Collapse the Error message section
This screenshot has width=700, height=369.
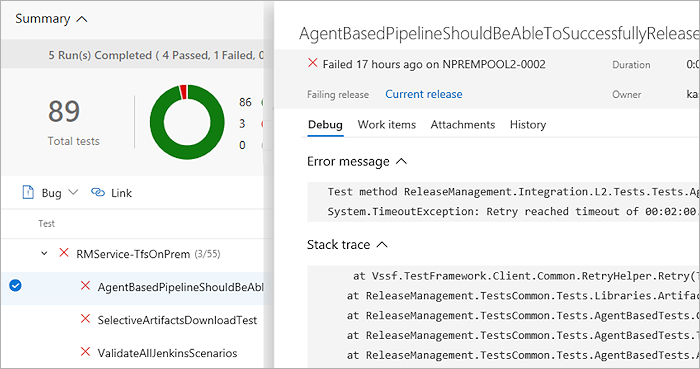point(401,161)
